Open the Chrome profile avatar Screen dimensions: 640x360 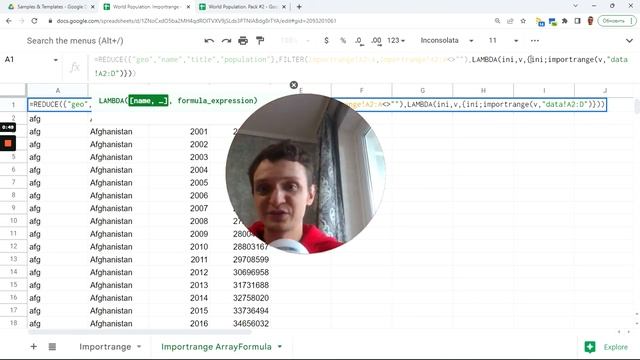590,21
